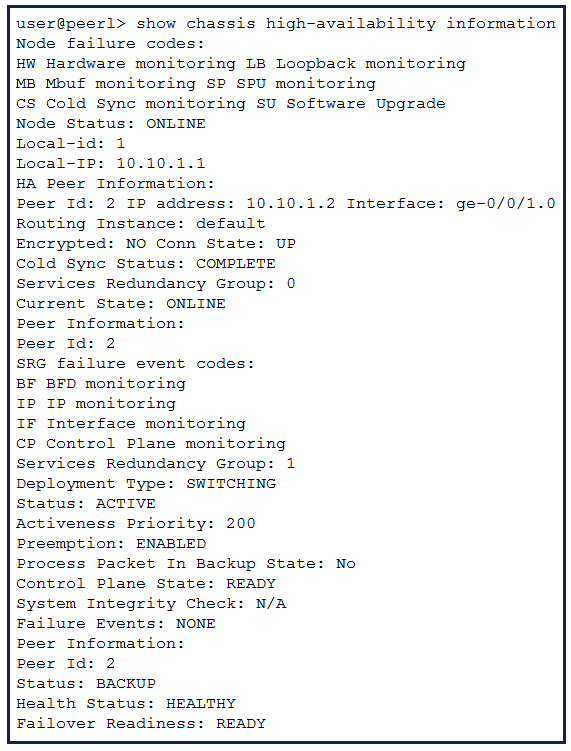Click the 'BF BFD monitoring' line
571x751 pixels.
(101, 384)
